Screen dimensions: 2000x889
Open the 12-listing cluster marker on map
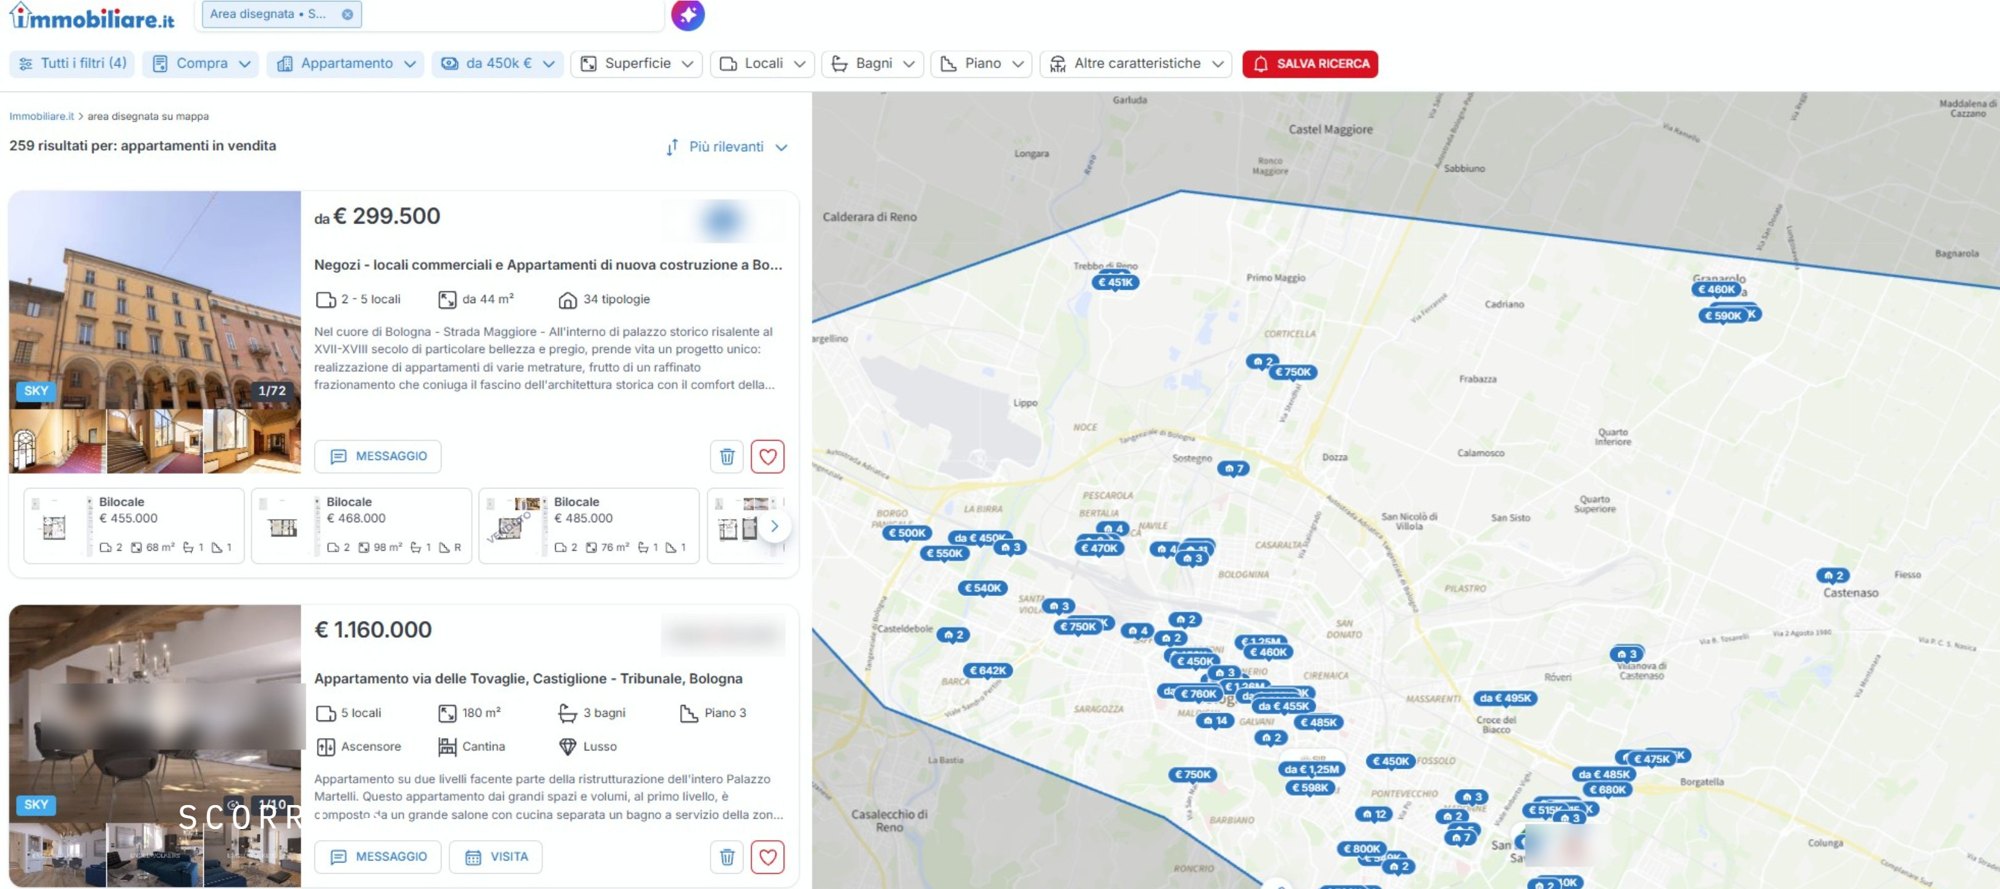tap(1374, 814)
